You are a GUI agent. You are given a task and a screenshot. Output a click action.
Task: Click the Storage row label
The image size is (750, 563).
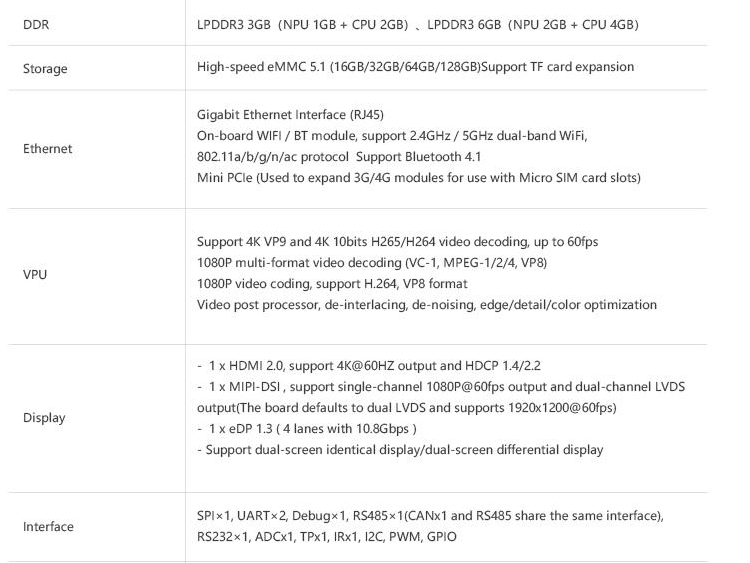[45, 68]
